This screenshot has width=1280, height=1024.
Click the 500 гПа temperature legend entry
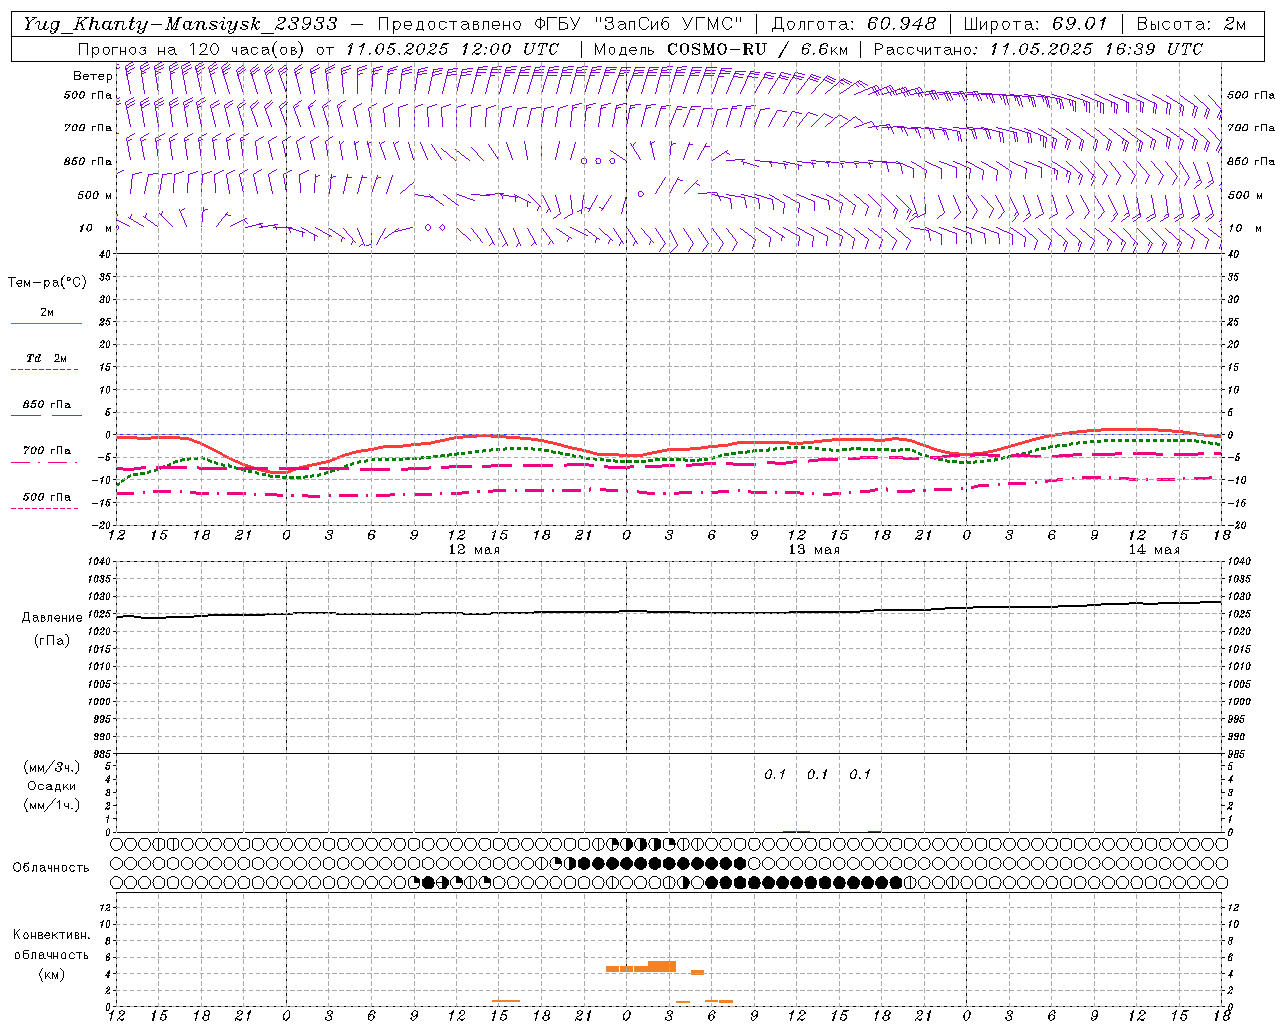tap(46, 497)
